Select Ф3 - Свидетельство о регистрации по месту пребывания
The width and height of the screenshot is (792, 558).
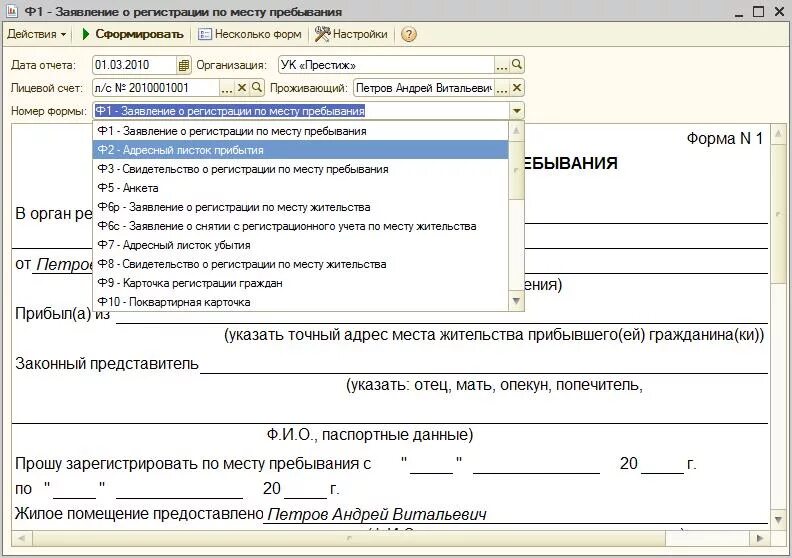[301, 169]
